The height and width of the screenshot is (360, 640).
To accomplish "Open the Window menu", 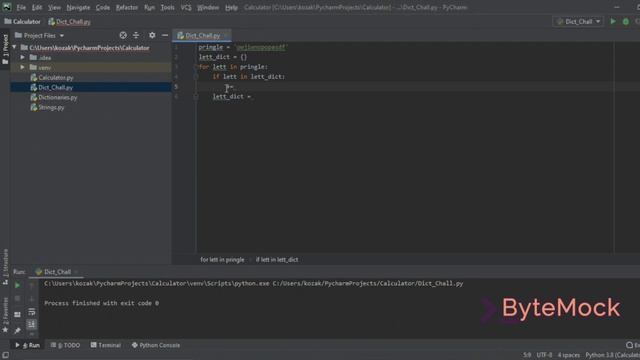I will pyautogui.click(x=208, y=7).
